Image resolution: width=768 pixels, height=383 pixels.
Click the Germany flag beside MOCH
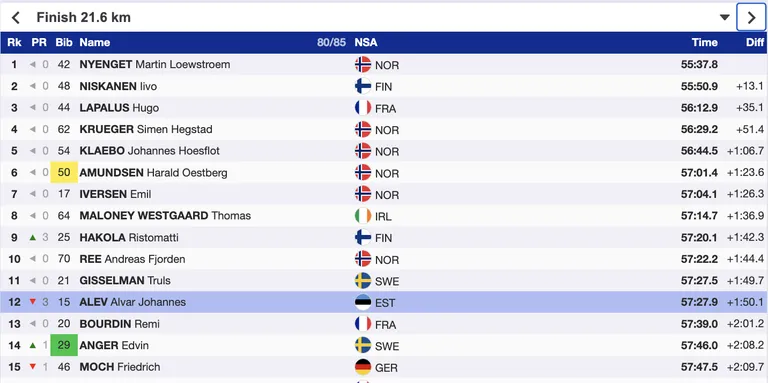point(363,367)
